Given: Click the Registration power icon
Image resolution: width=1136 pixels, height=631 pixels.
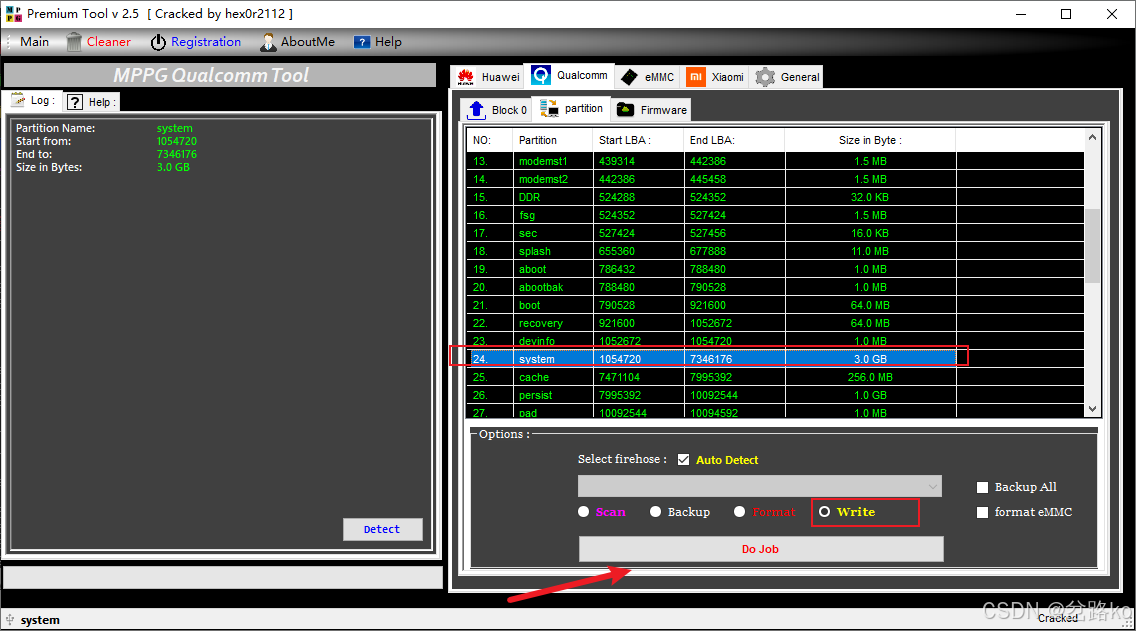Looking at the screenshot, I should coord(158,43).
